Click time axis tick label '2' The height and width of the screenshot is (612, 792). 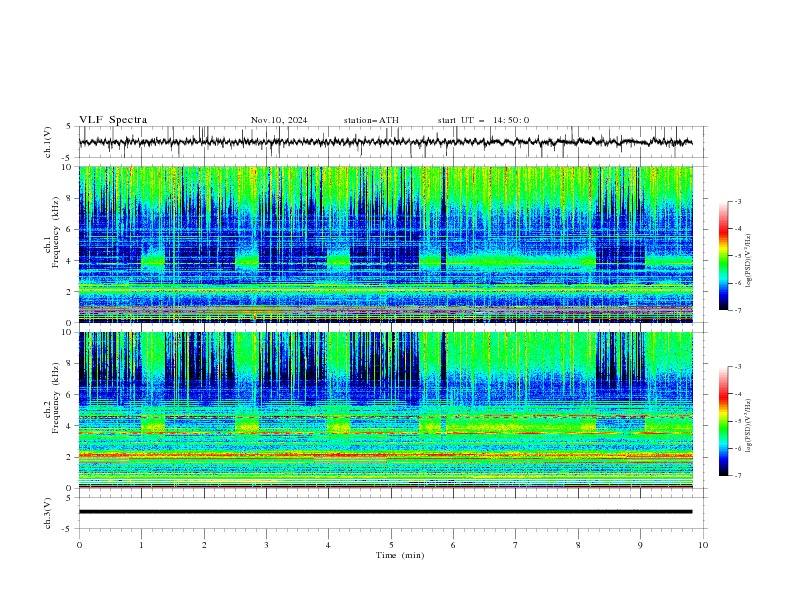(x=204, y=545)
